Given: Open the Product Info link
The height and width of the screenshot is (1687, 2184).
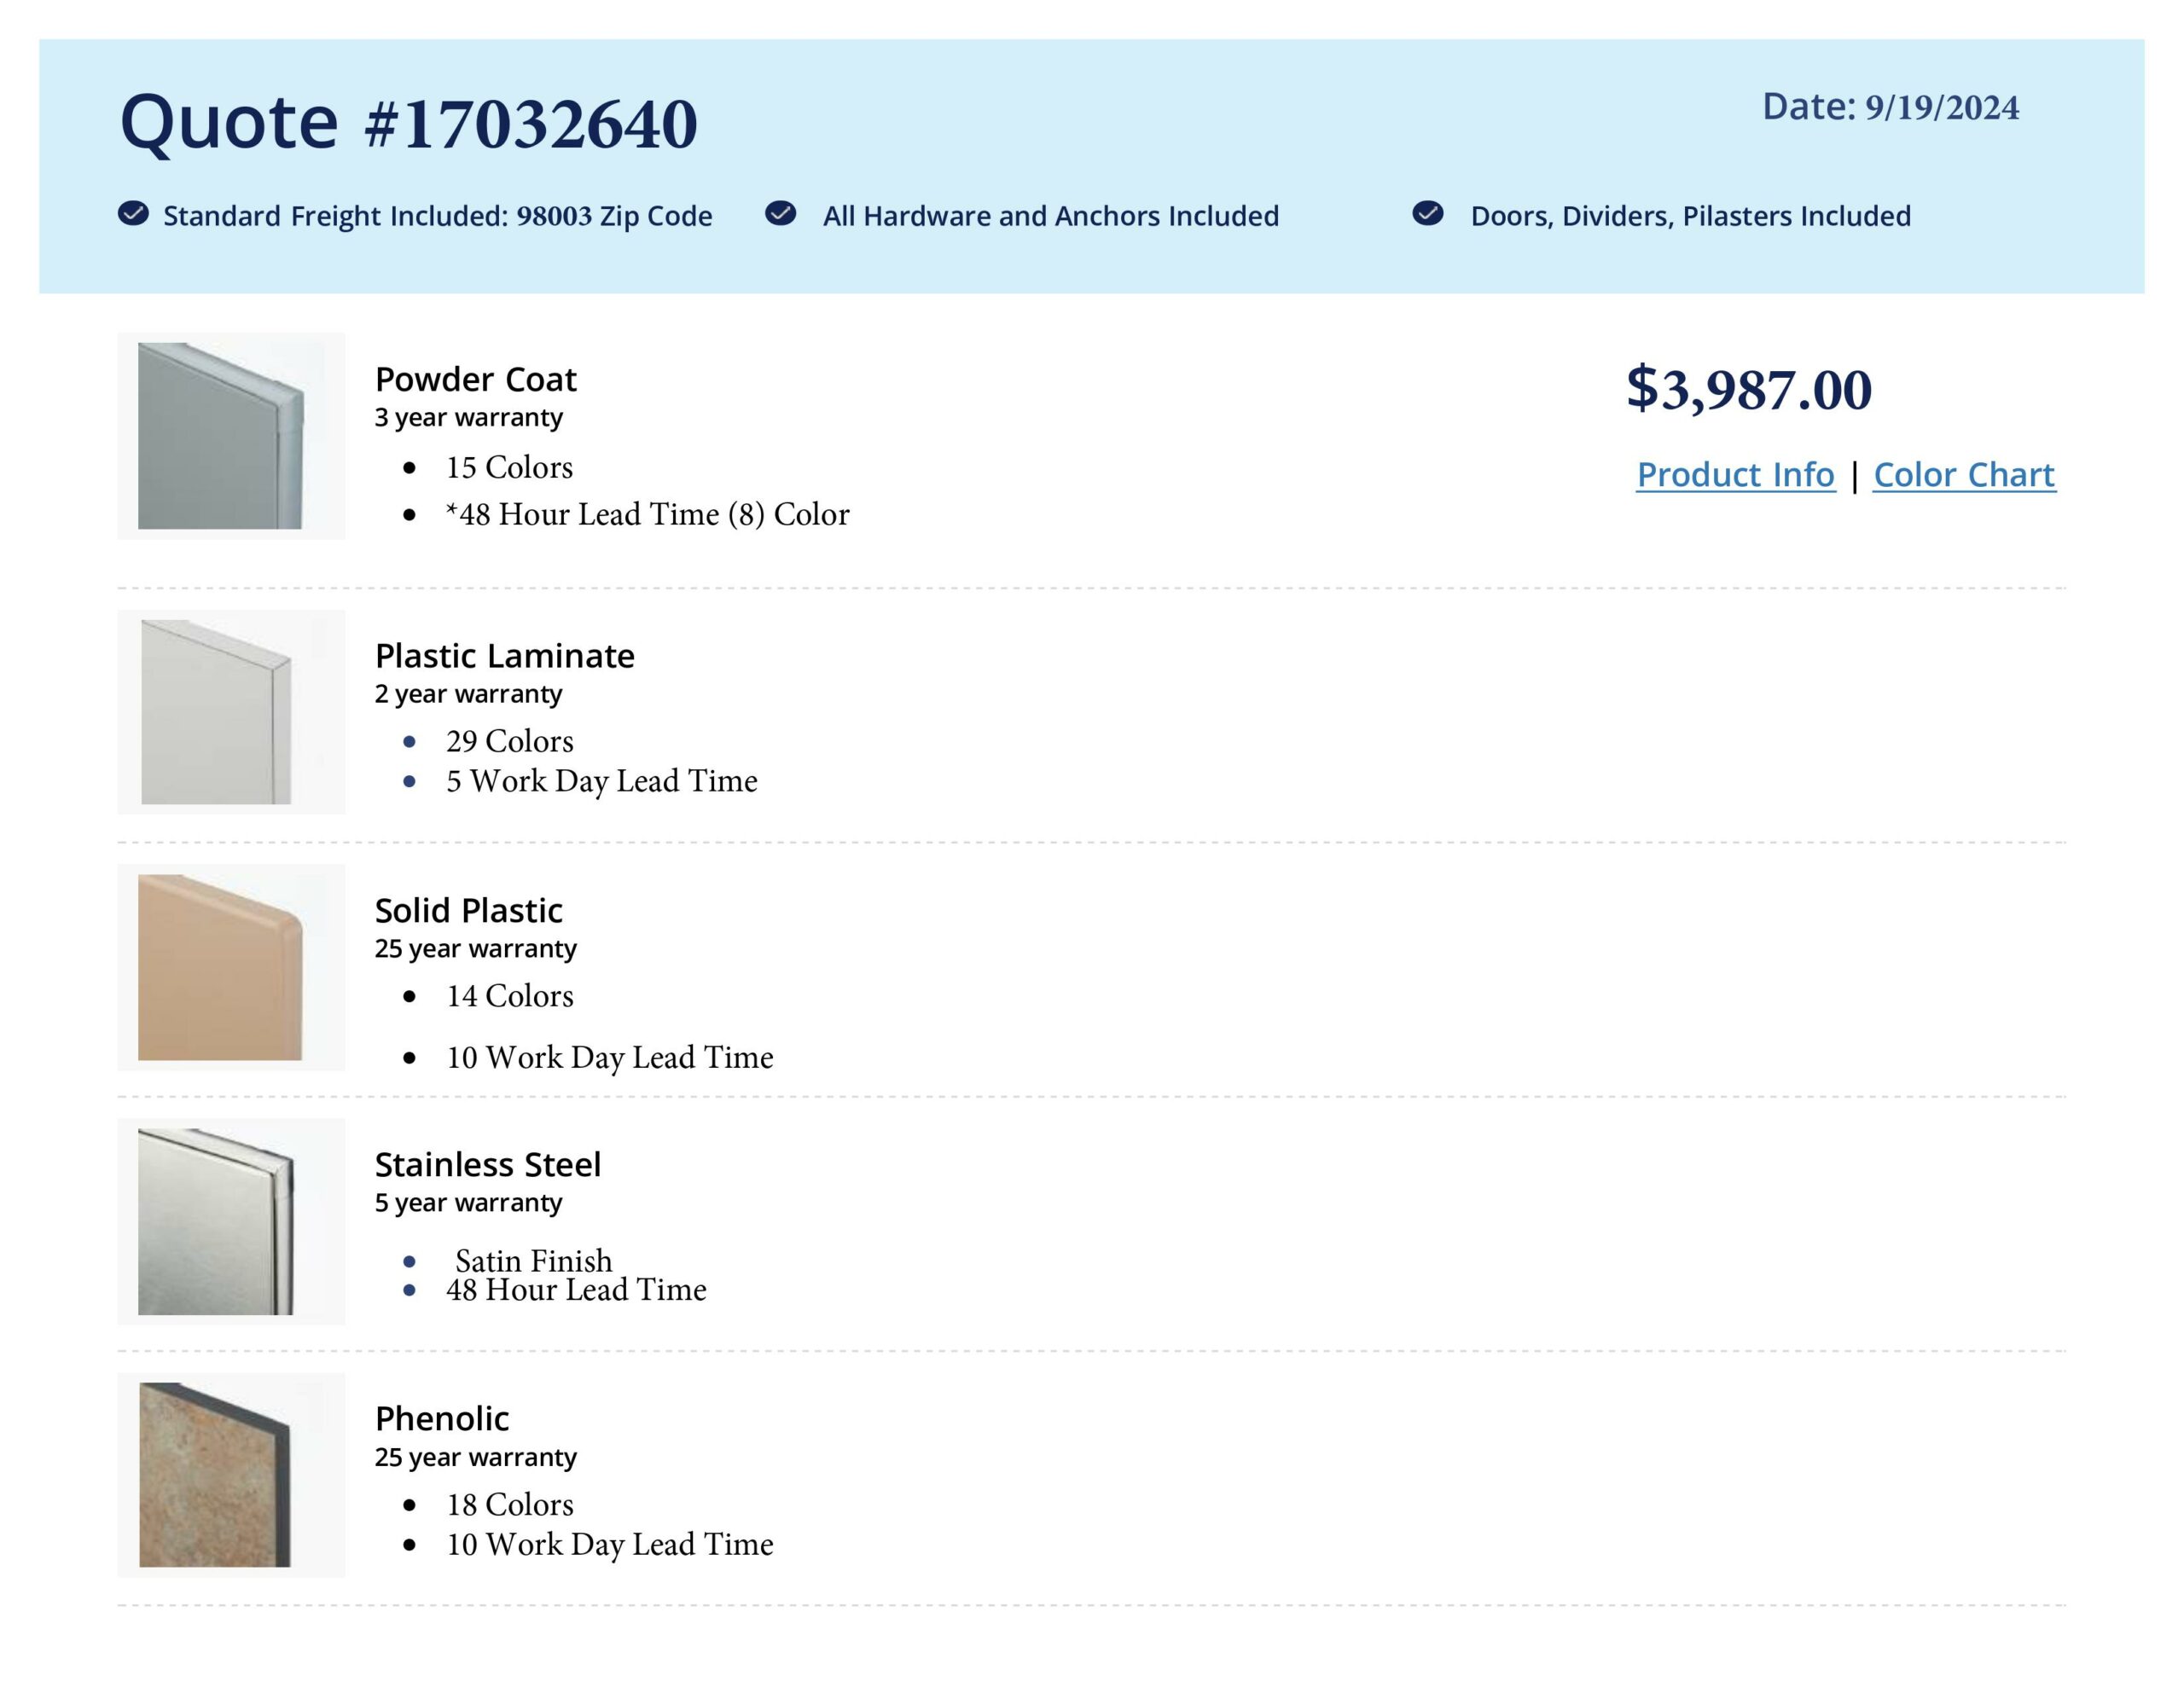Looking at the screenshot, I should (x=1735, y=475).
